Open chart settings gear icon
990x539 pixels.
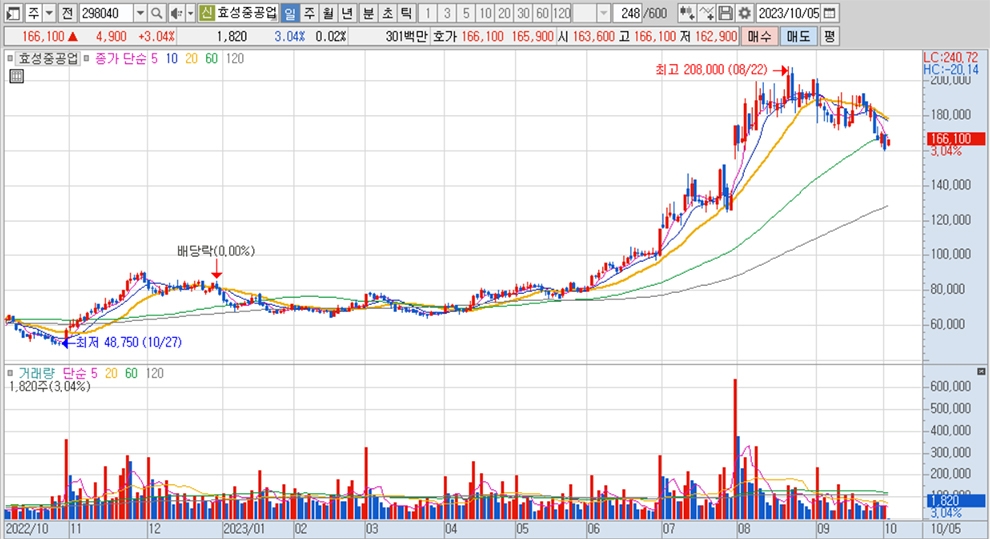click(x=744, y=13)
